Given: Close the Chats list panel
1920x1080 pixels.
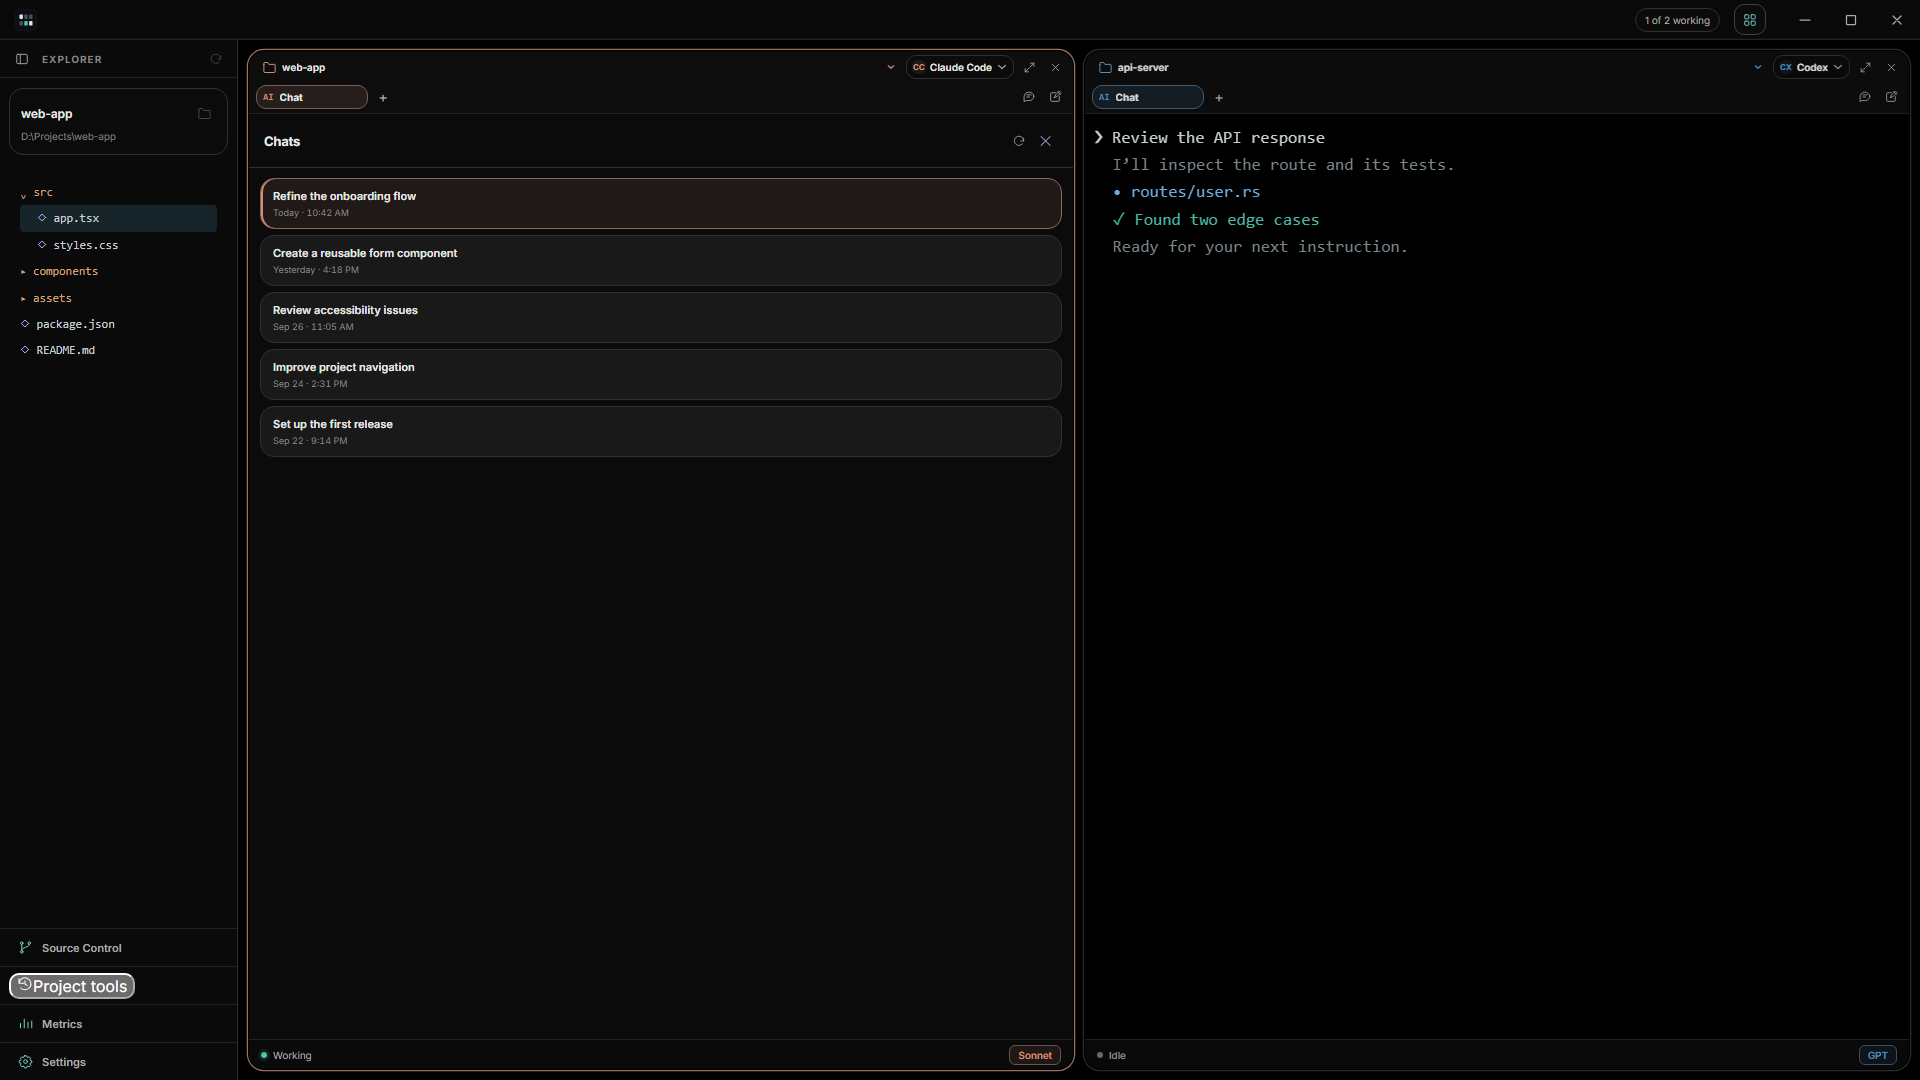Looking at the screenshot, I should [x=1046, y=141].
